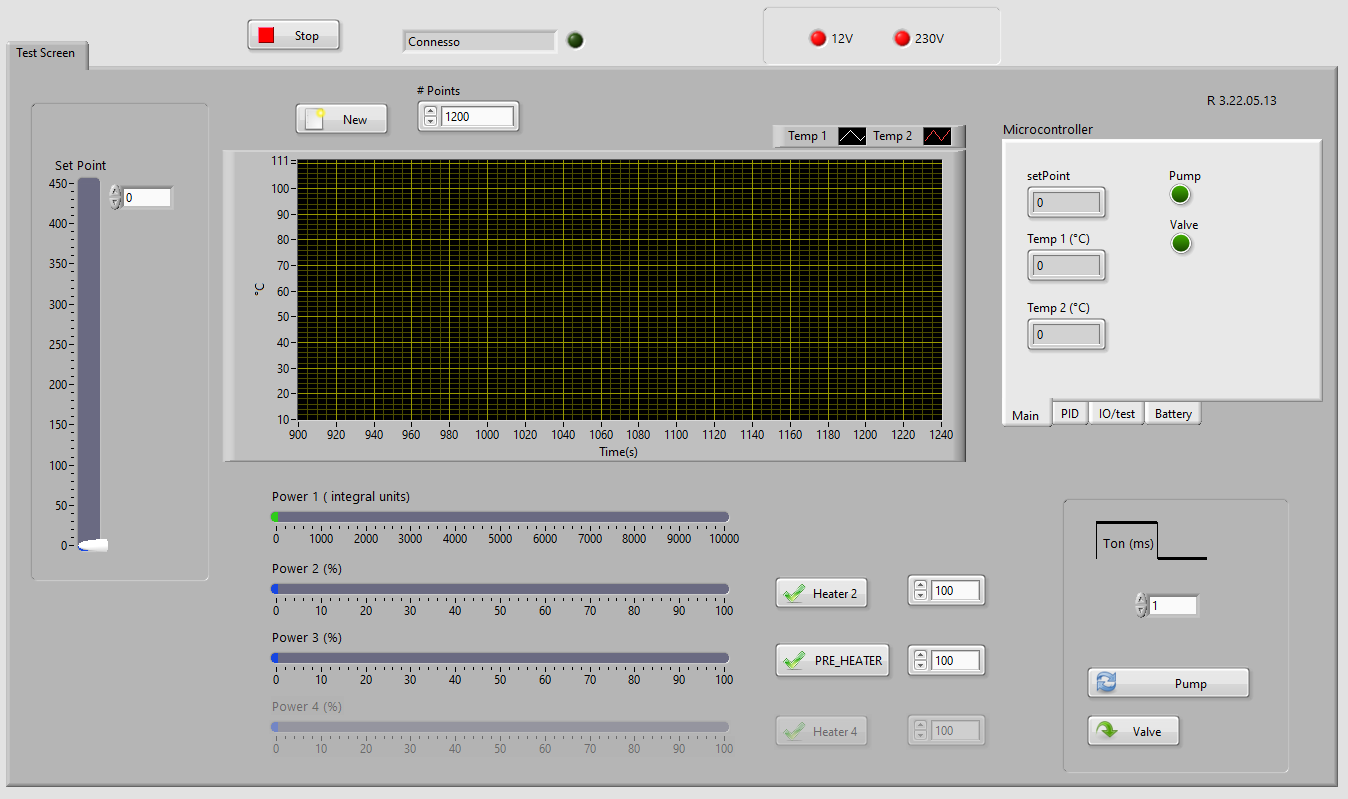
Task: Open the Battery tab
Action: [x=1173, y=414]
